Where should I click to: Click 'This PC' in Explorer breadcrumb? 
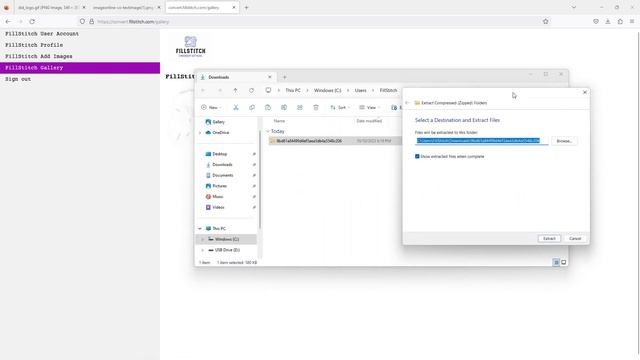click(x=293, y=90)
